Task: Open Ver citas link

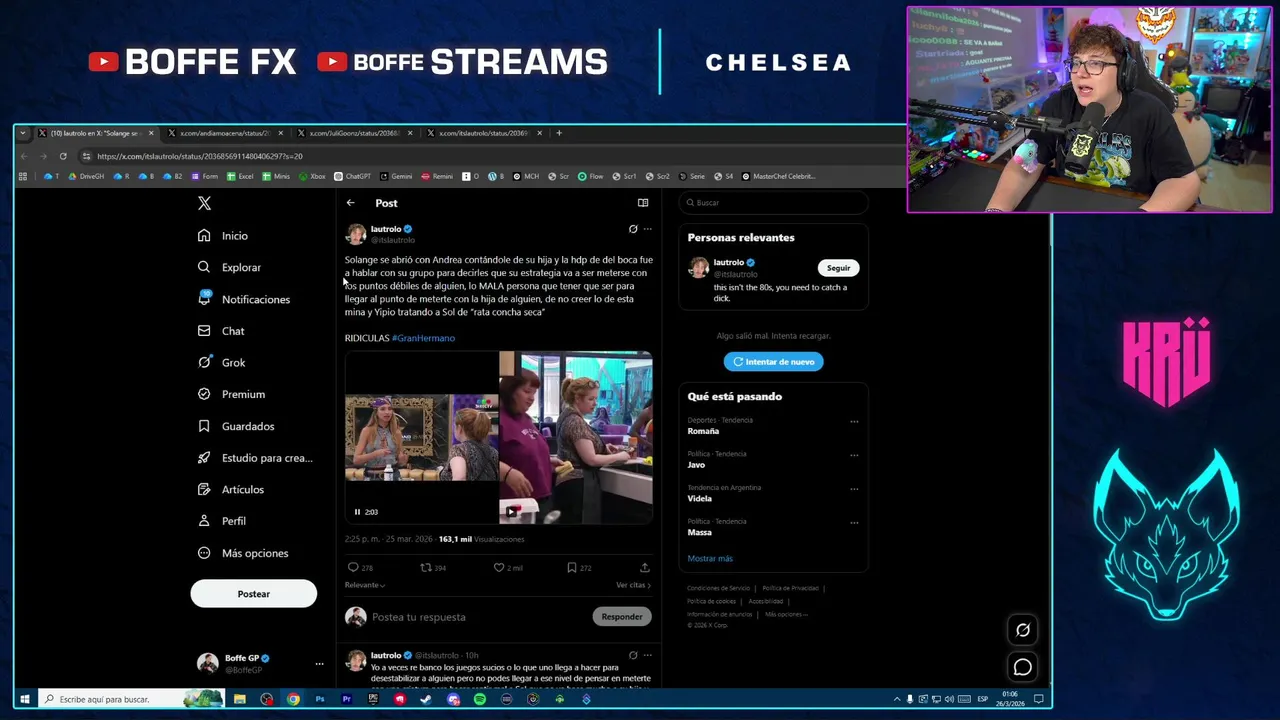Action: pyautogui.click(x=634, y=585)
